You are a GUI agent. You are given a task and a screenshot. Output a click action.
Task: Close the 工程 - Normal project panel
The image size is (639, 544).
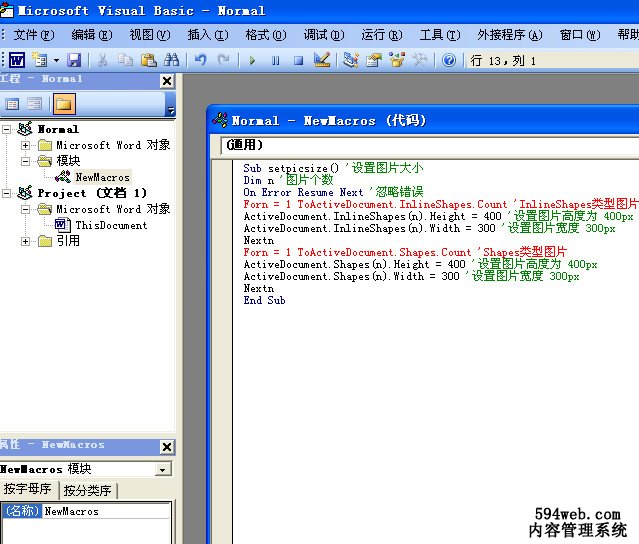[x=167, y=81]
